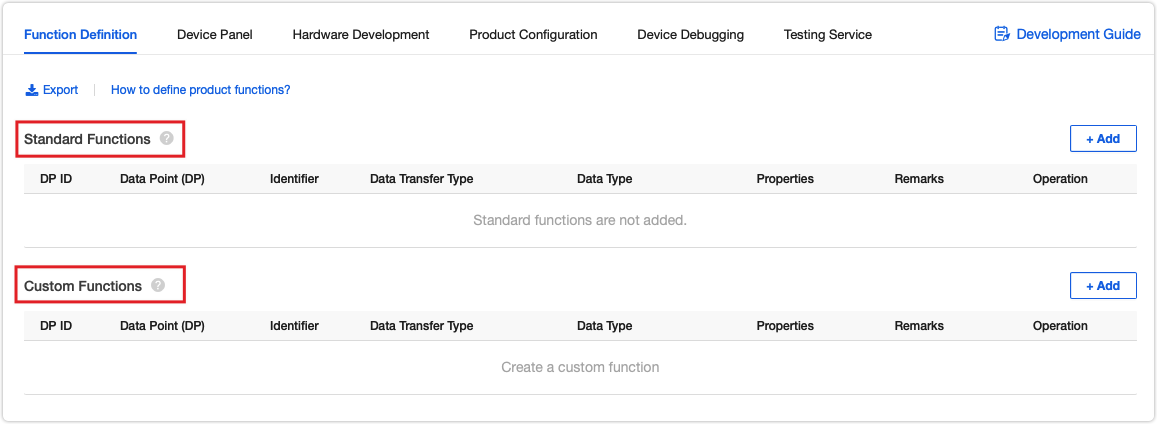The height and width of the screenshot is (424, 1157).
Task: Click Data Transfer Type header in Custom Functions
Action: point(421,325)
